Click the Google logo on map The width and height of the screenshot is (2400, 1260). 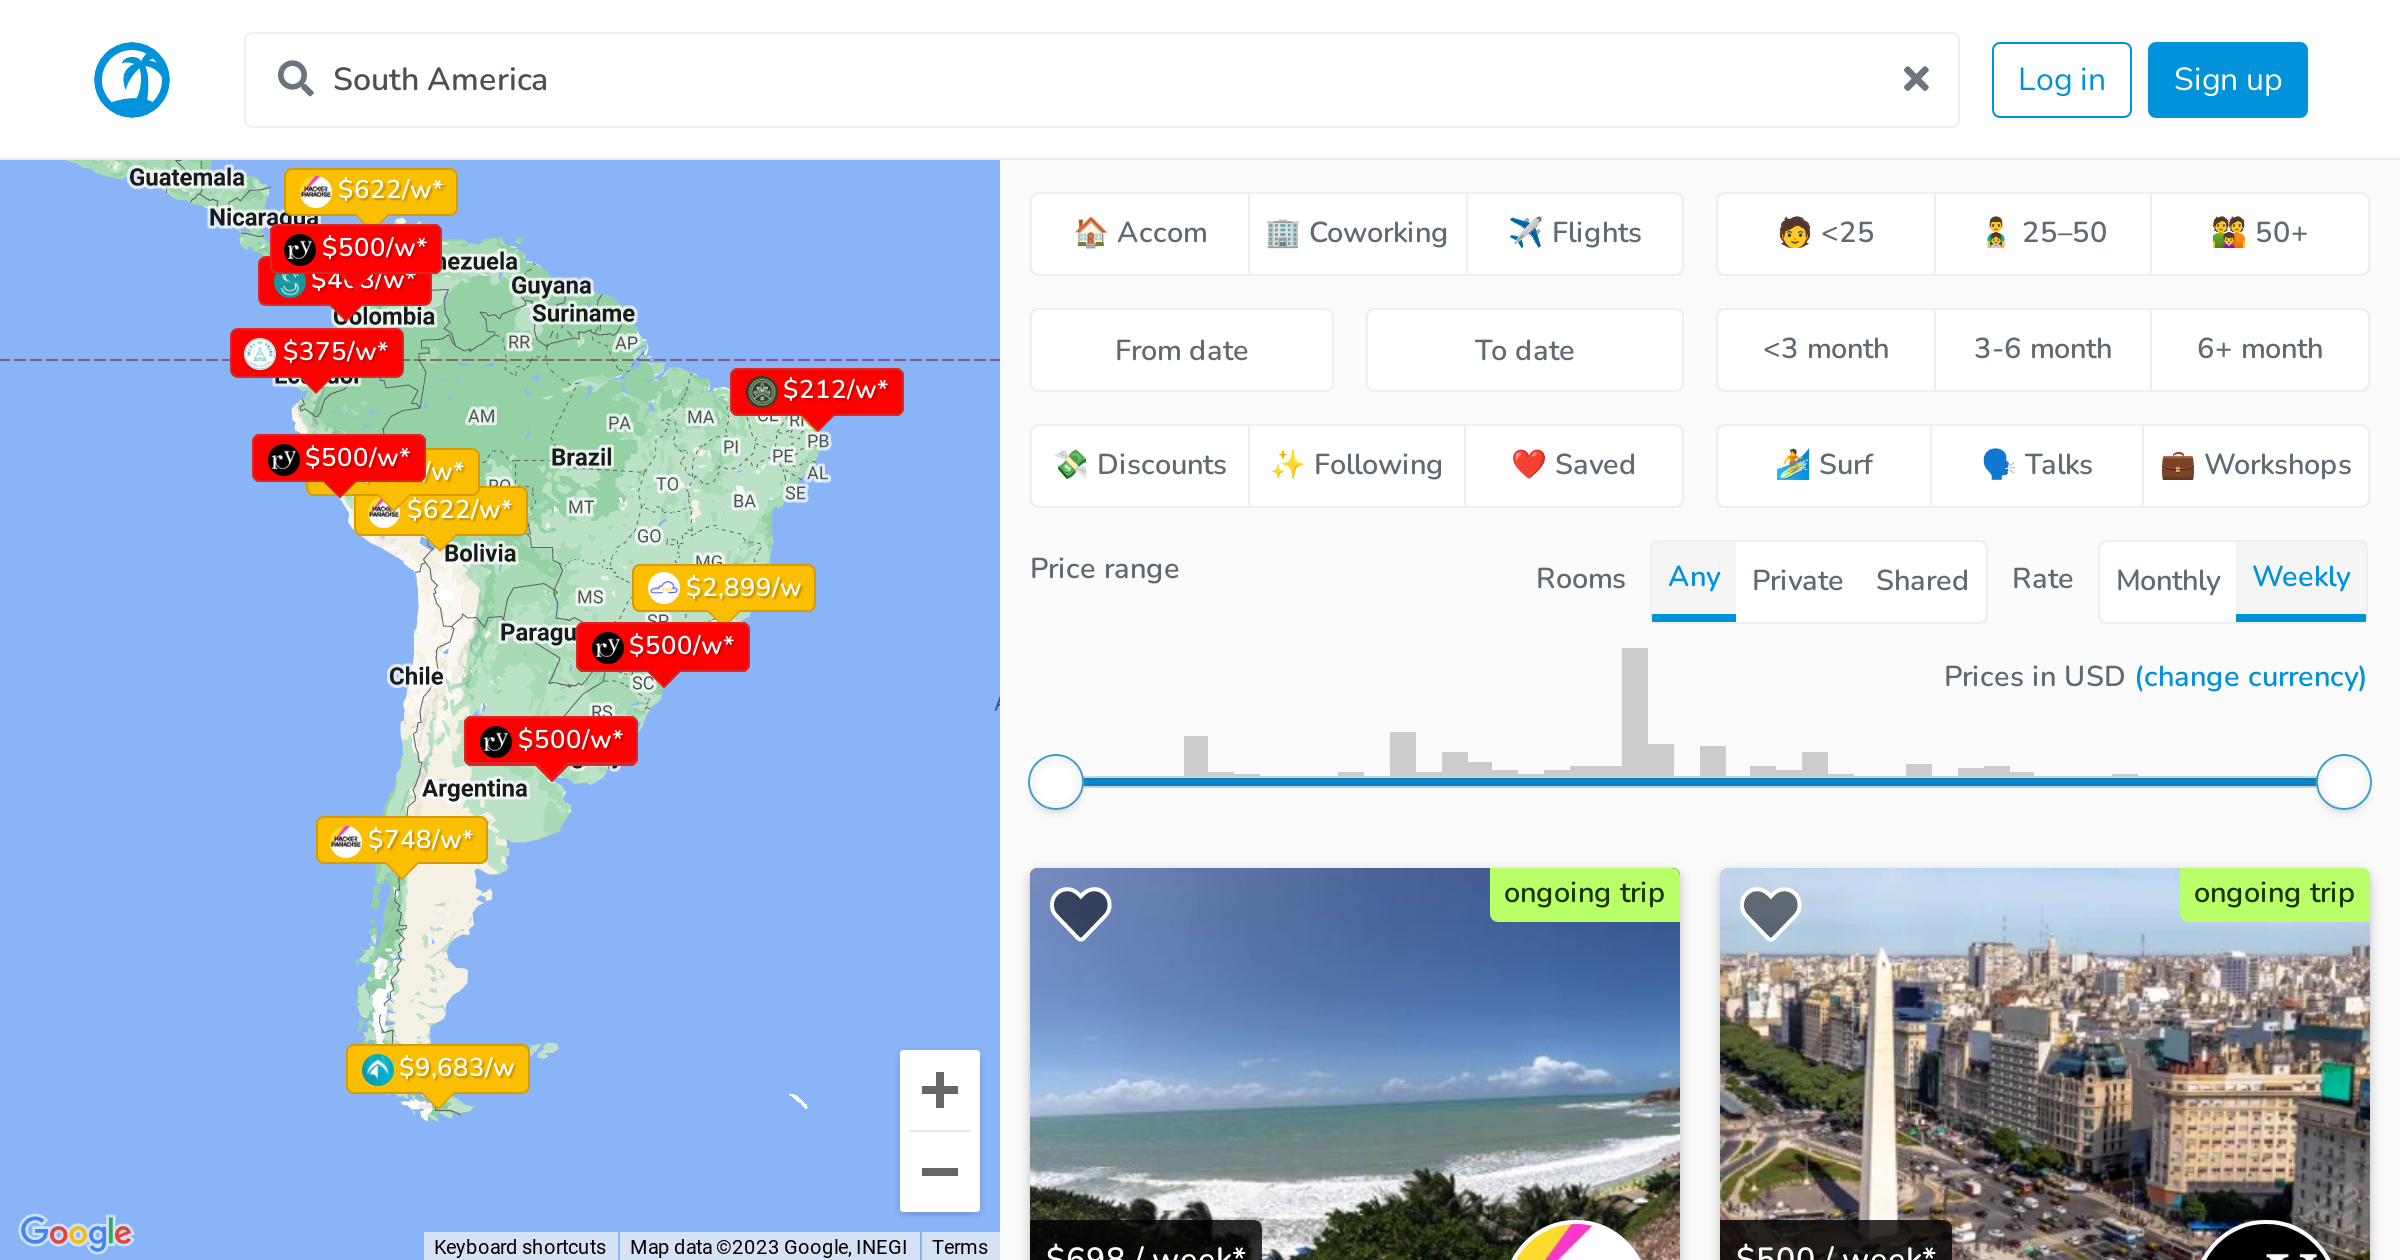click(x=76, y=1232)
